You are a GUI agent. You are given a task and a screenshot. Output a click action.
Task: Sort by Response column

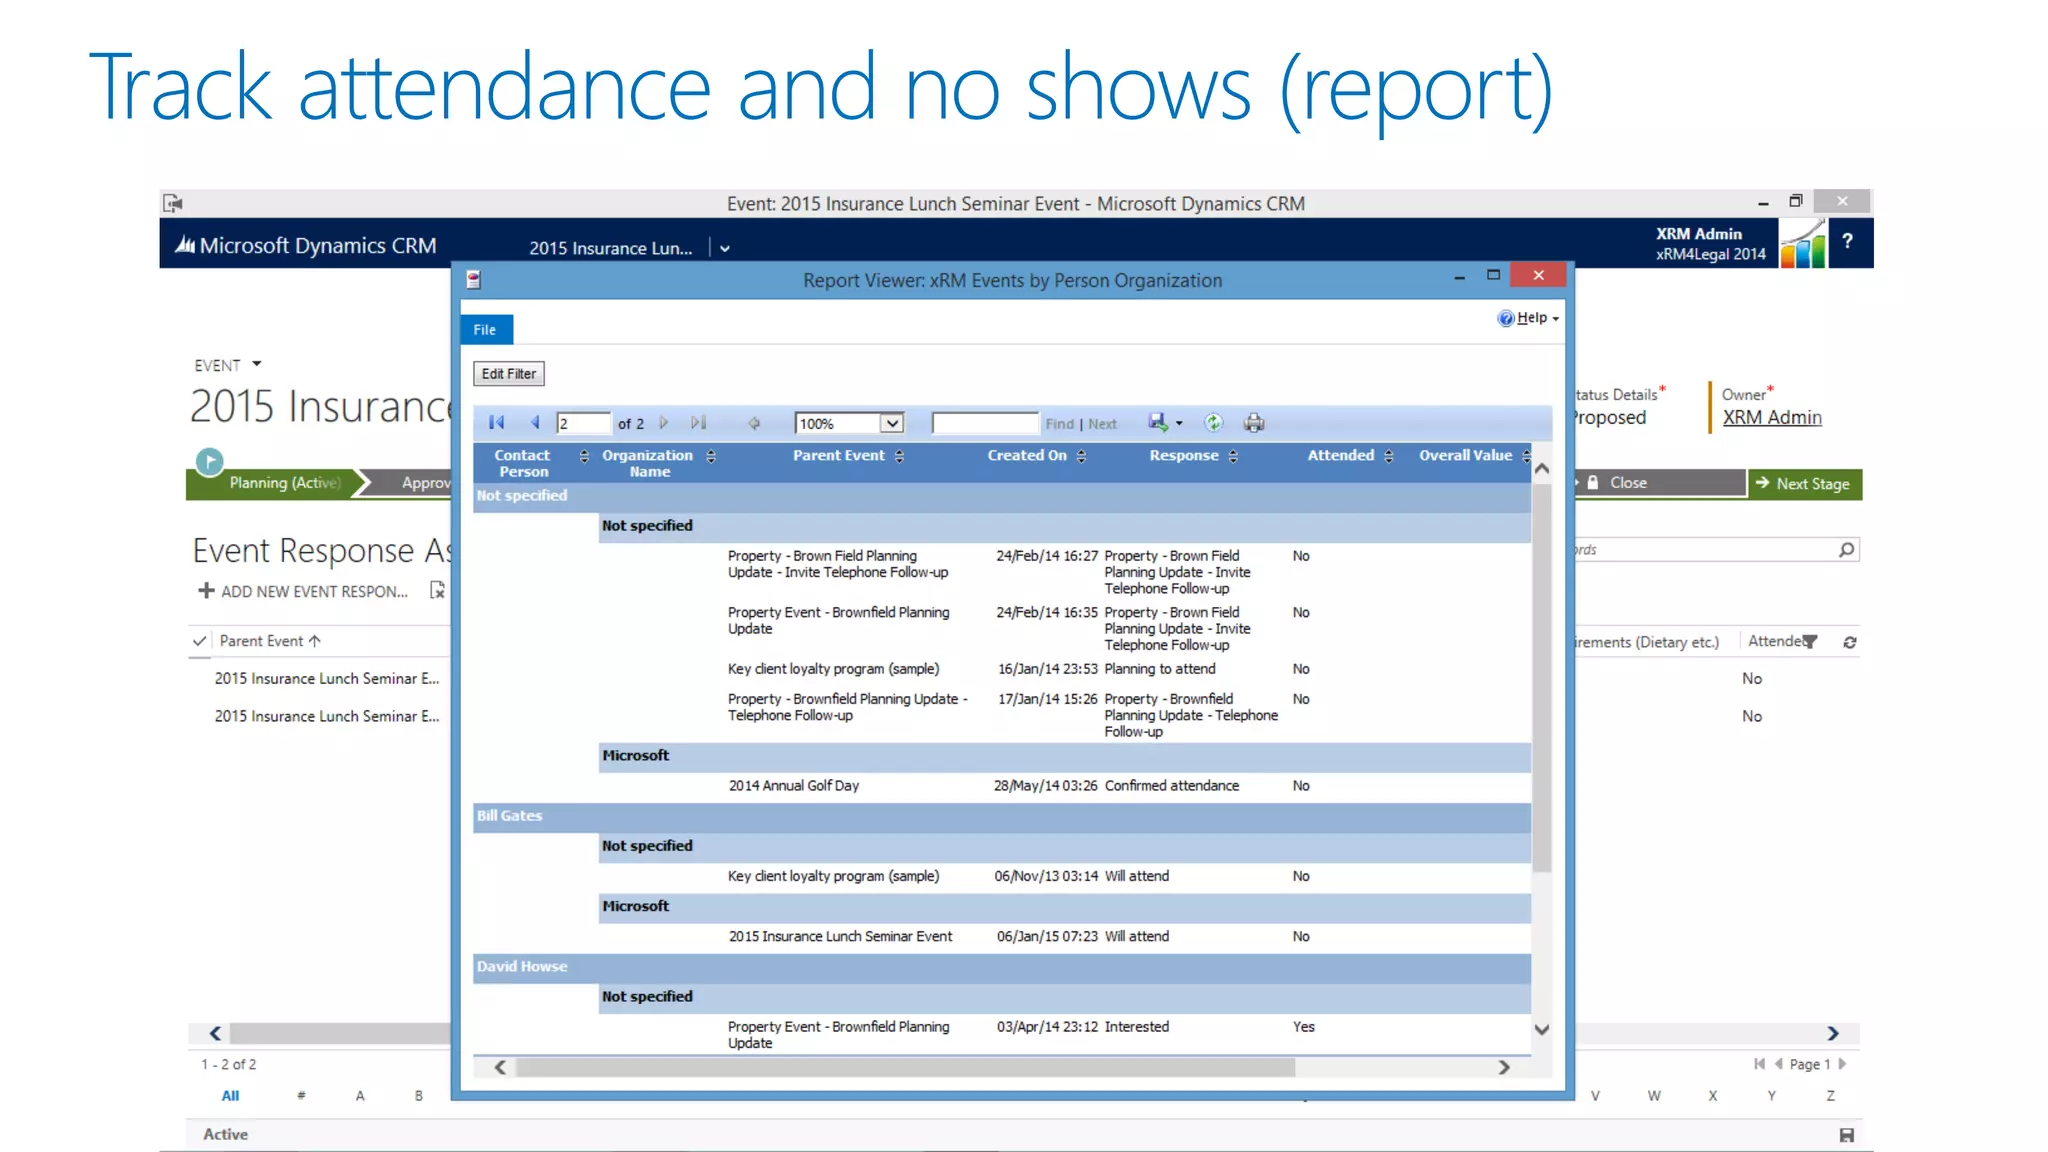1233,456
